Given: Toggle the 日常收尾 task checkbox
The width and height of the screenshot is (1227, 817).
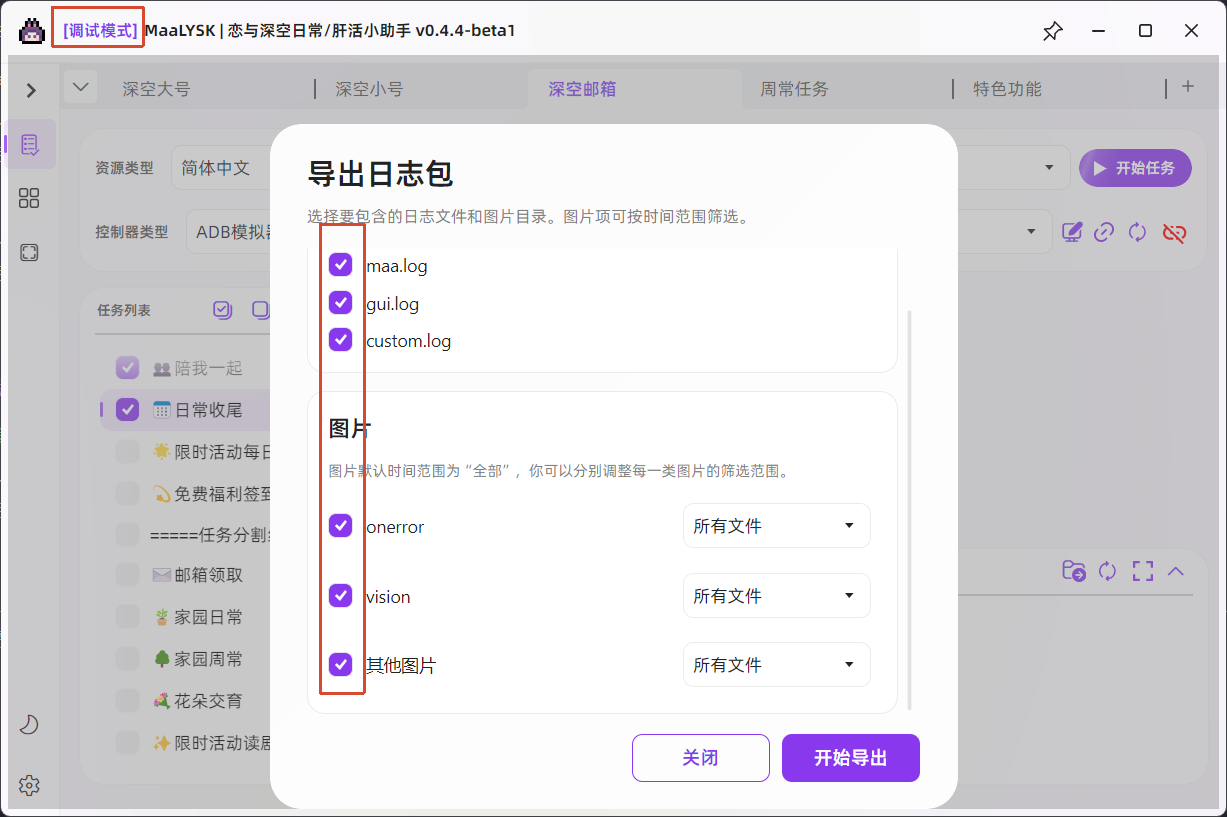Looking at the screenshot, I should (127, 409).
